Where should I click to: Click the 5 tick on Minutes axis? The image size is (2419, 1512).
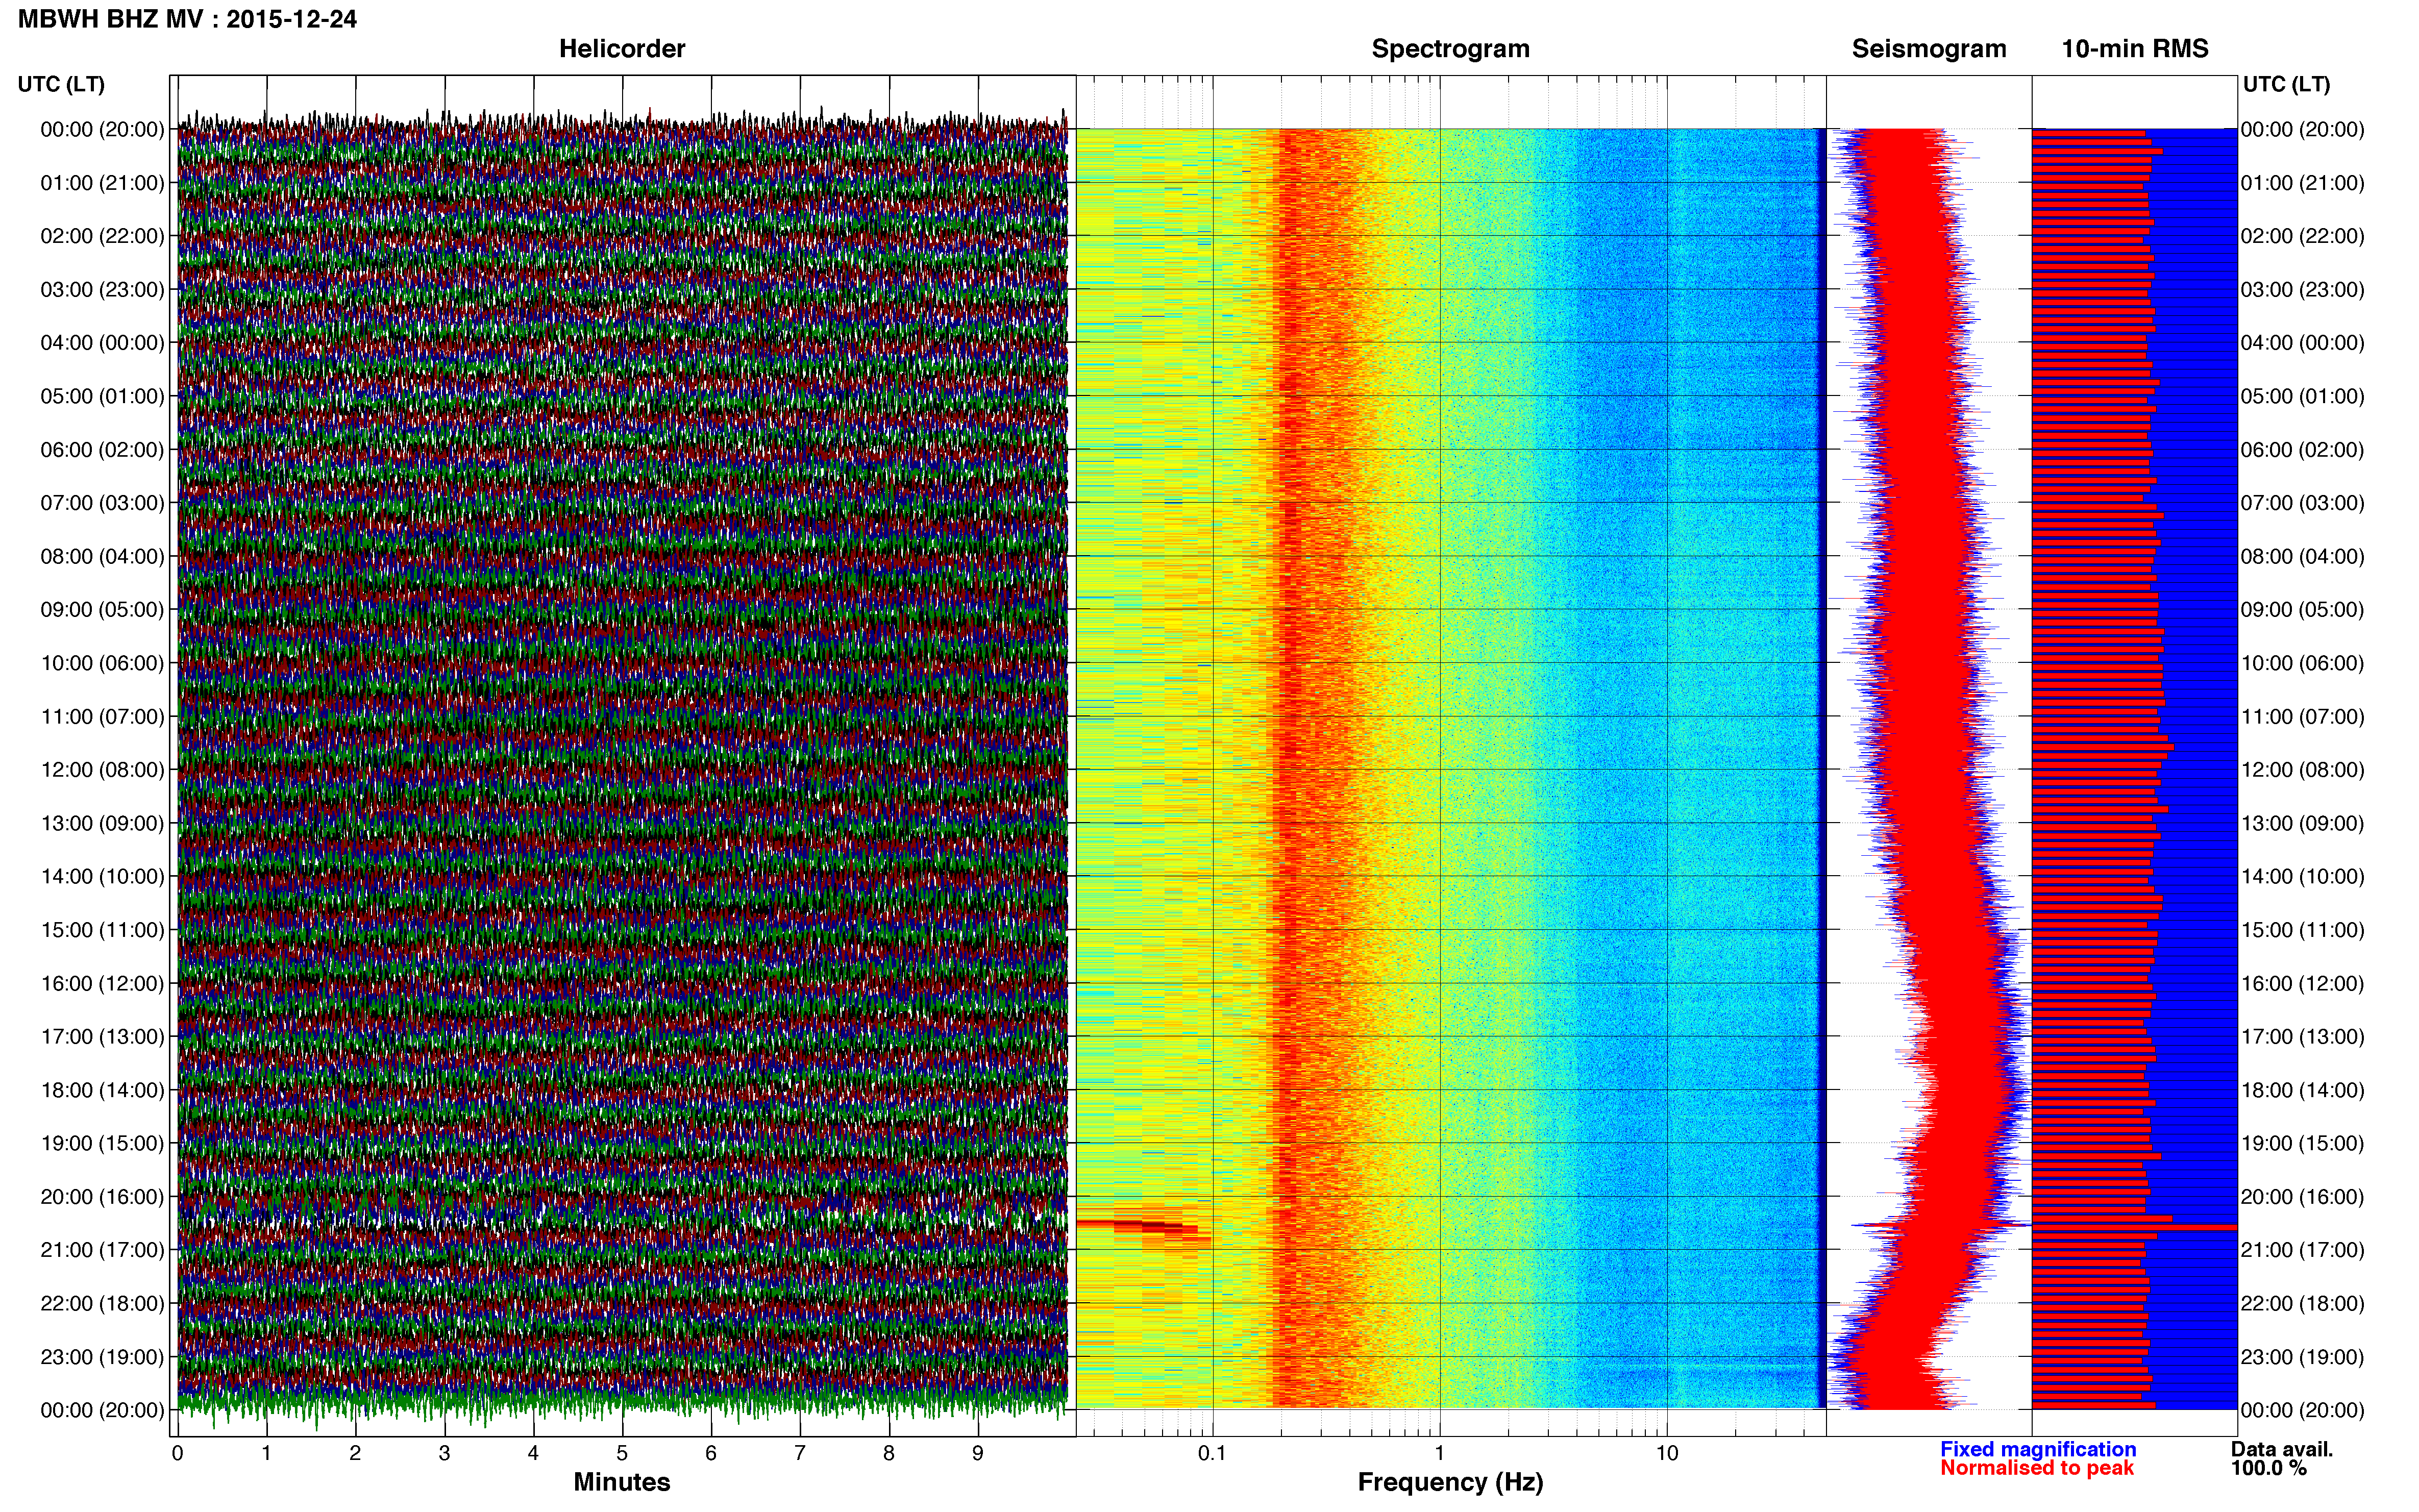[x=622, y=1453]
